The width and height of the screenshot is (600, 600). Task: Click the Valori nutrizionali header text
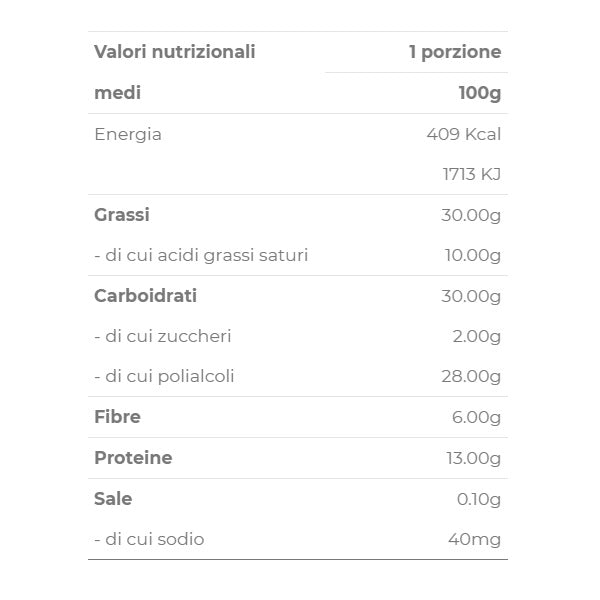click(x=174, y=52)
